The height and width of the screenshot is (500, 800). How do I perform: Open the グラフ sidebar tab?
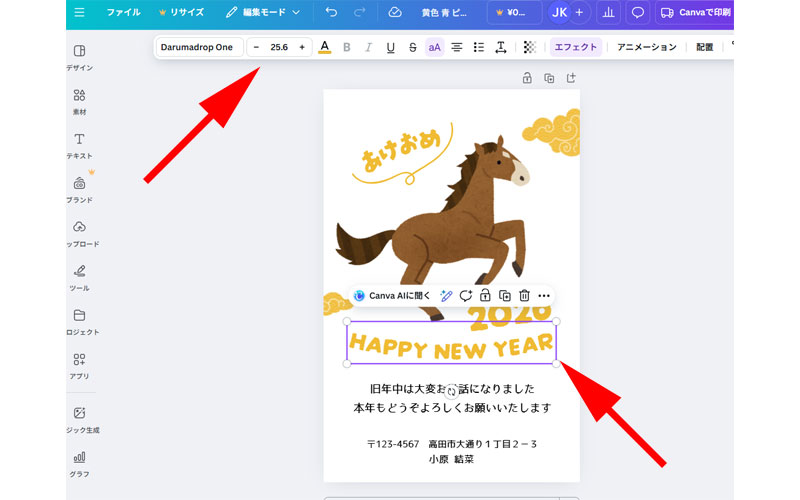tap(80, 464)
